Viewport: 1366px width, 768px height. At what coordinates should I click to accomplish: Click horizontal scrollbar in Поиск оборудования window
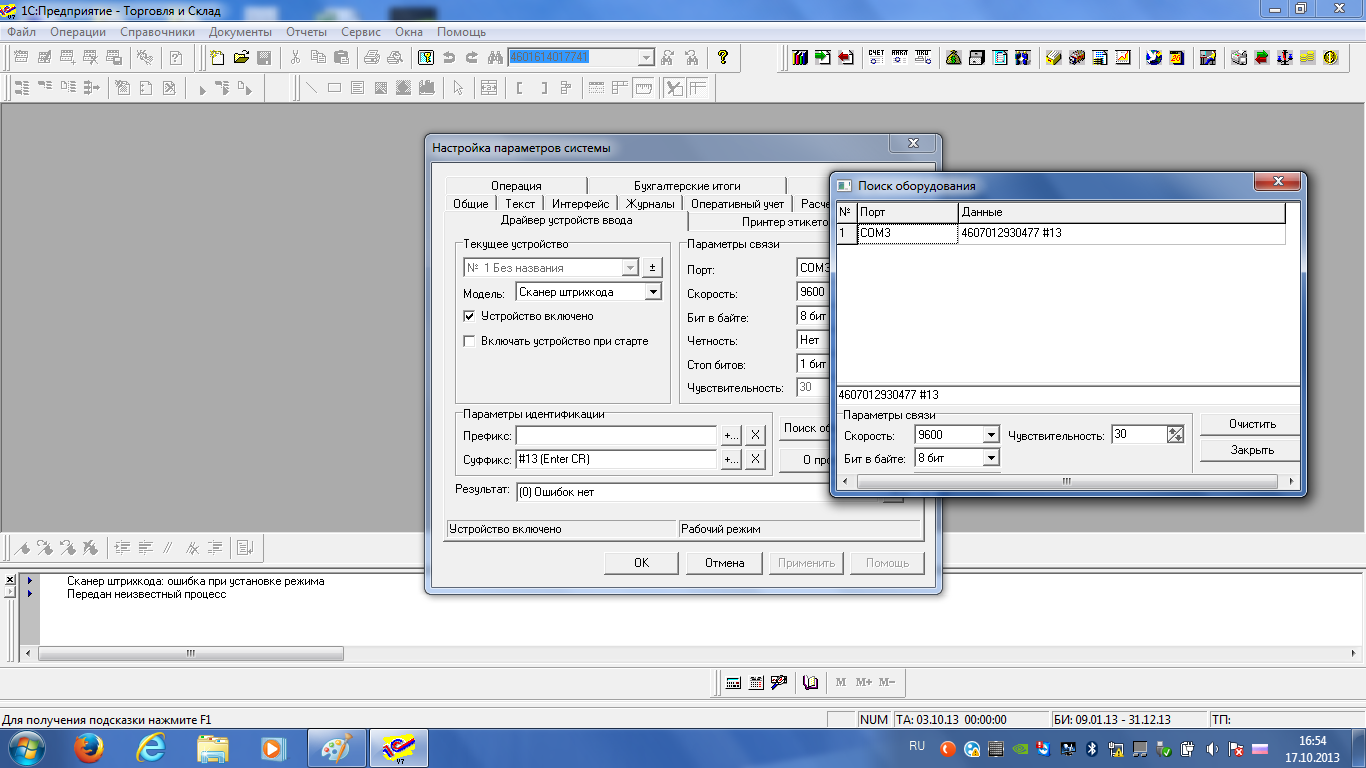pyautogui.click(x=1066, y=481)
